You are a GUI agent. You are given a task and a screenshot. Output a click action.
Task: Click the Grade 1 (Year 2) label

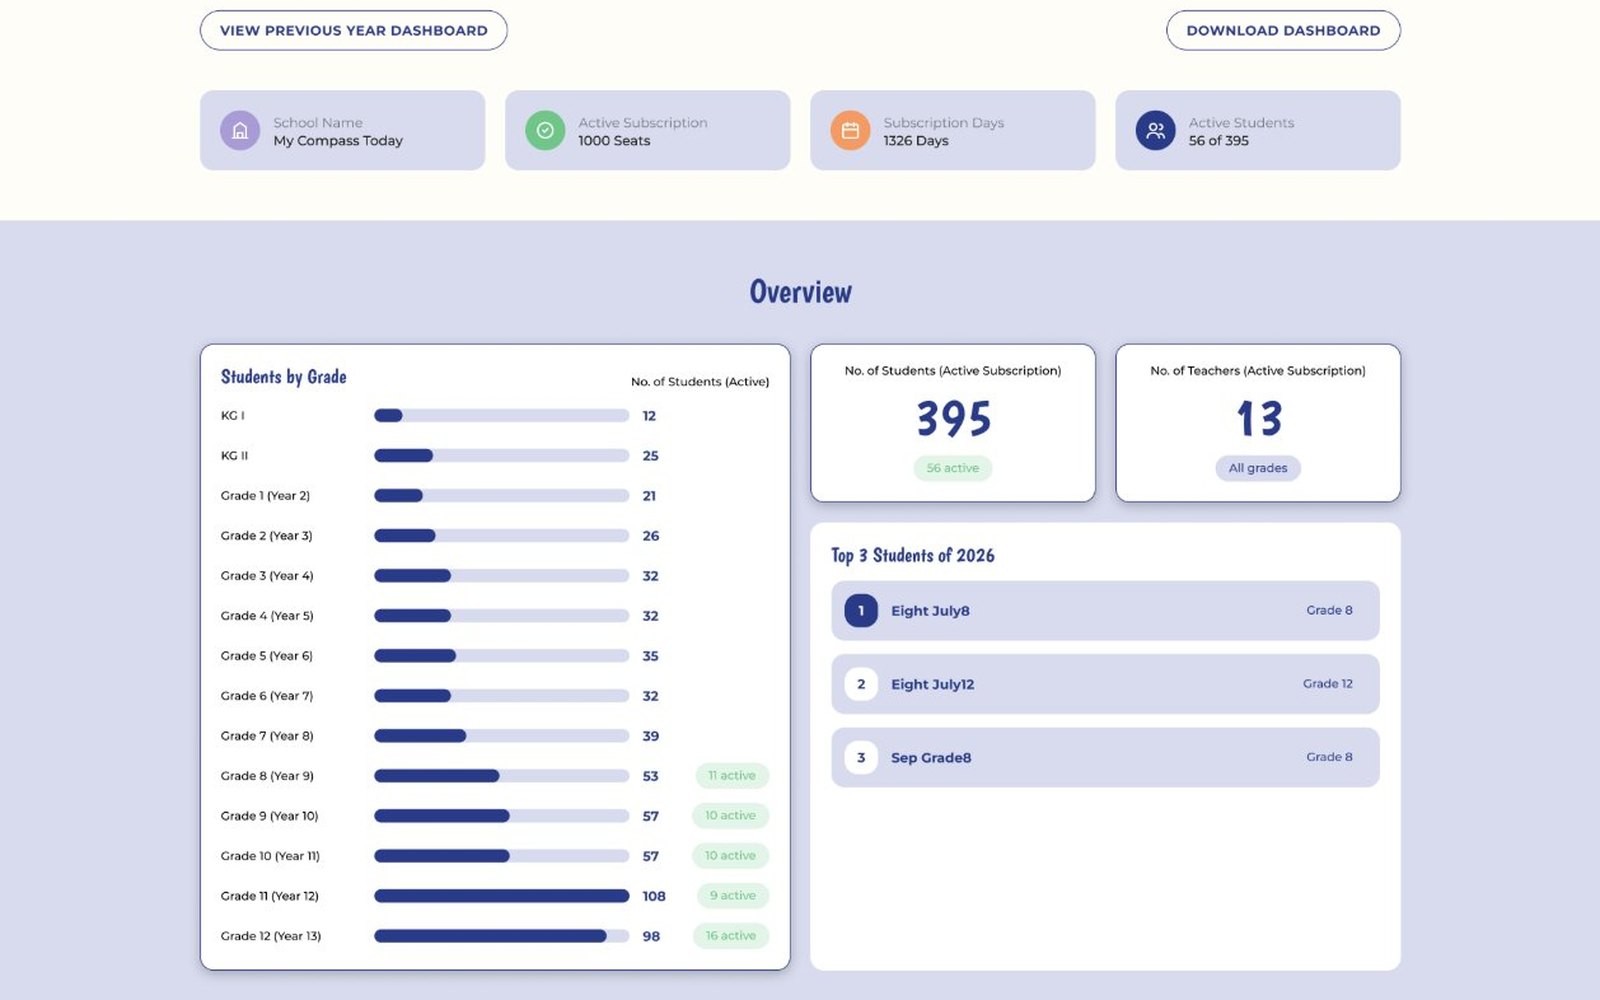265,496
